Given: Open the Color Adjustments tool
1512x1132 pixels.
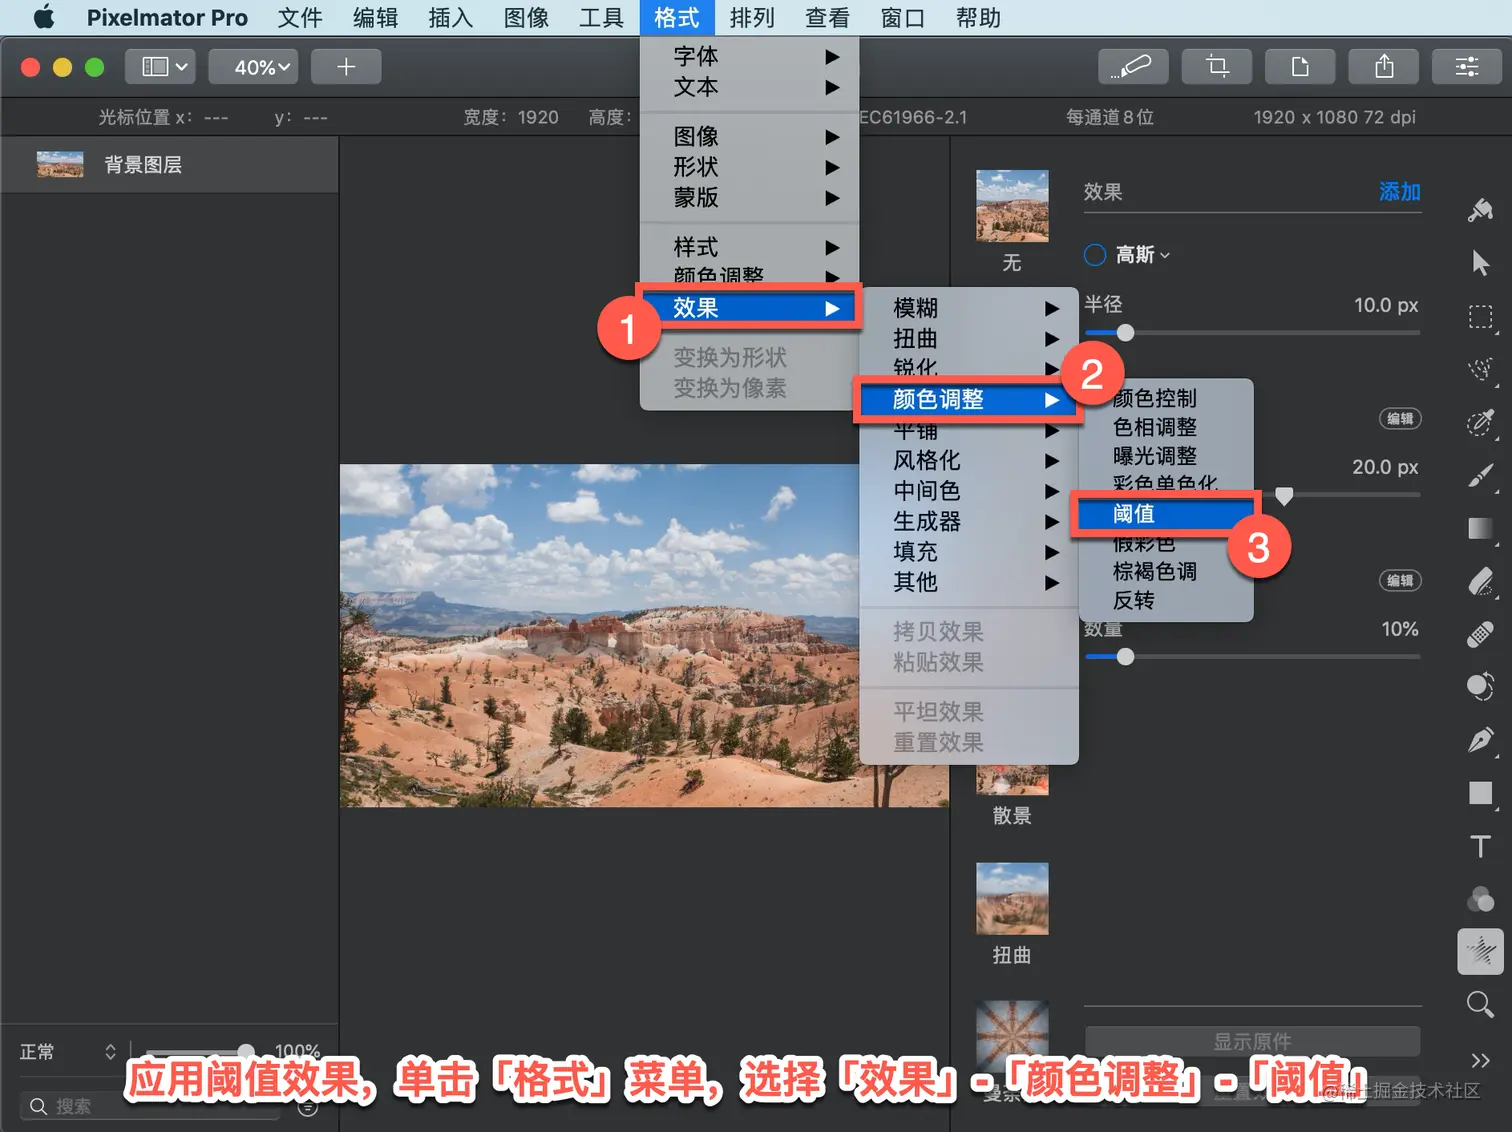Looking at the screenshot, I should [1480, 899].
